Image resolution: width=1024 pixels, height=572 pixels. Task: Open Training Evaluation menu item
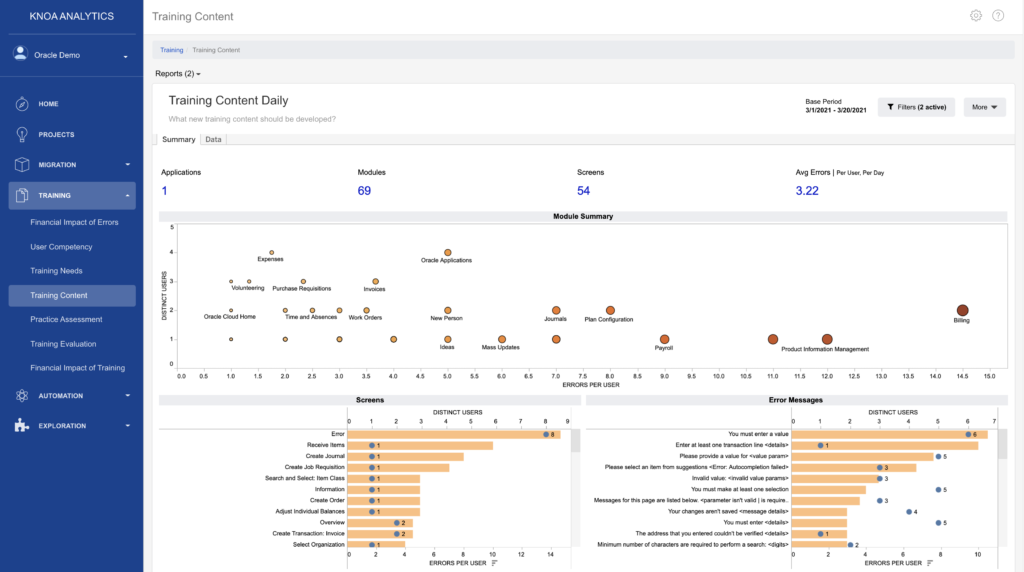coord(63,343)
